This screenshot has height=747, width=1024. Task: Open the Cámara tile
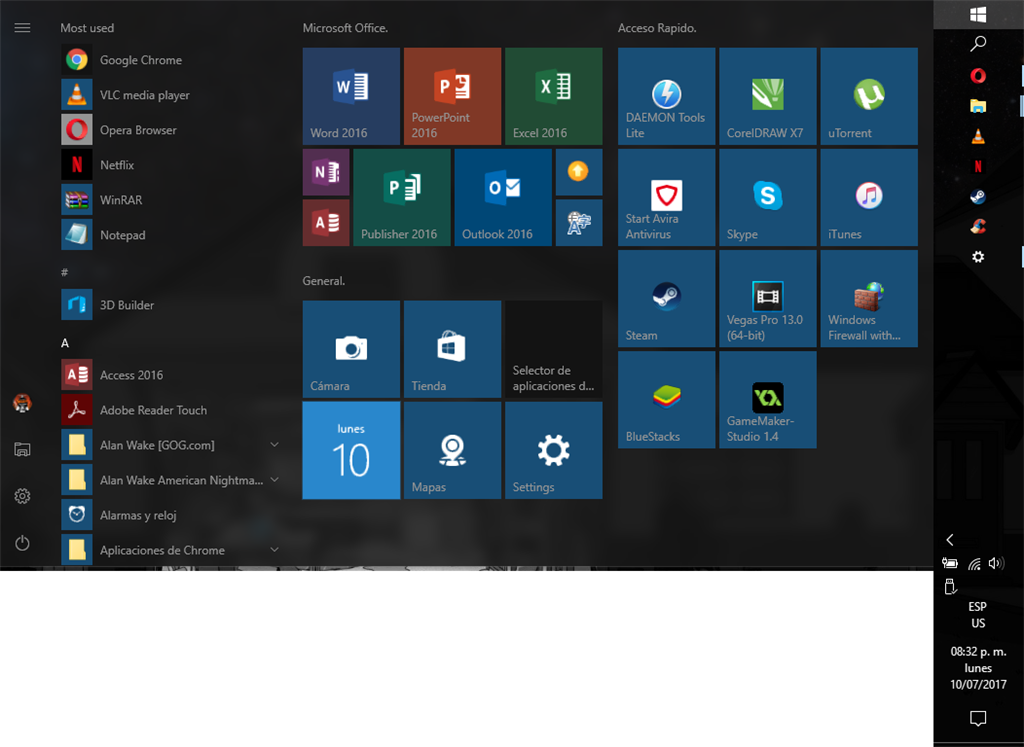point(351,349)
